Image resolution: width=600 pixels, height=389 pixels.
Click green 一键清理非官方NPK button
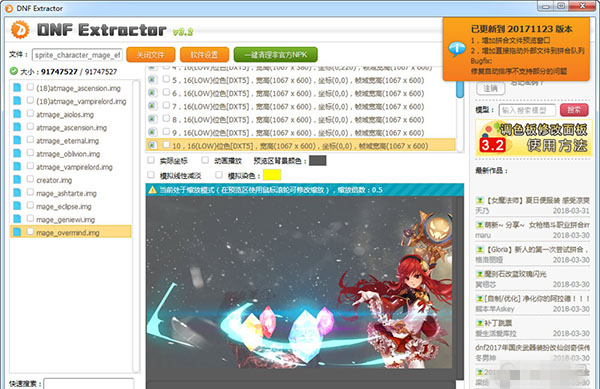tap(276, 55)
